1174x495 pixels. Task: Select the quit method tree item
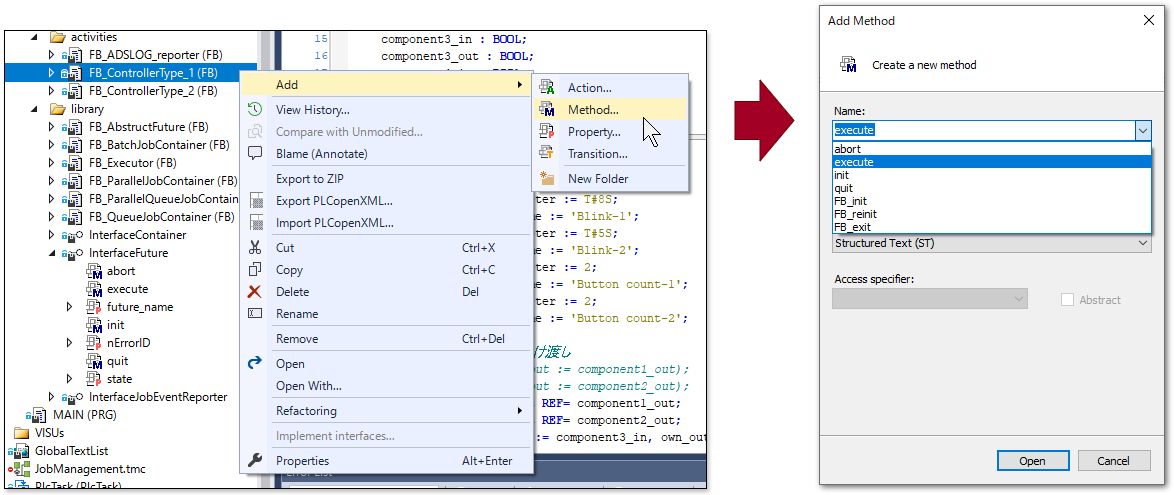pyautogui.click(x=118, y=361)
